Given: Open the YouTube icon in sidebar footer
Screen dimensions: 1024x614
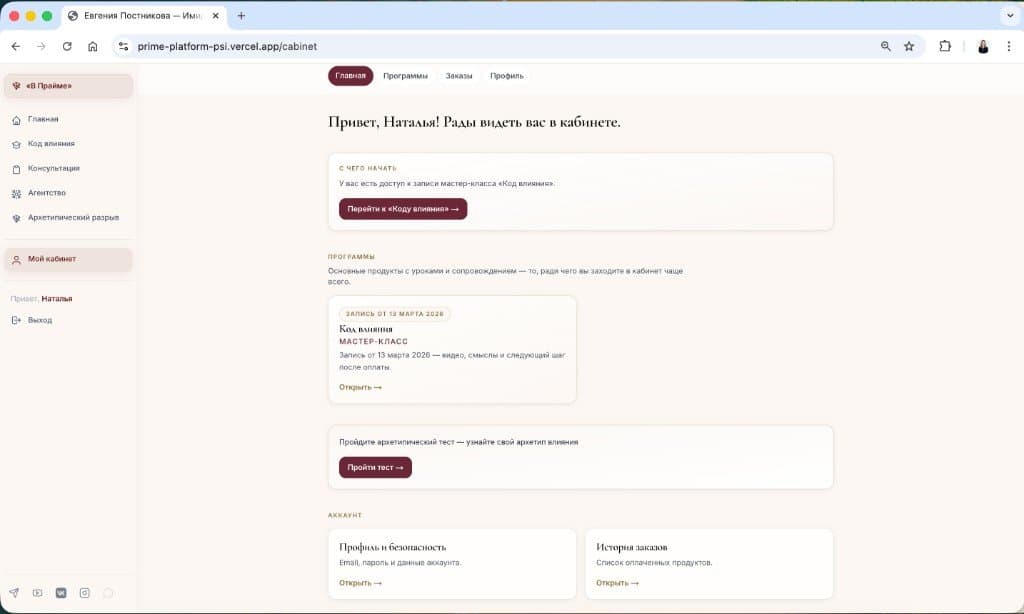Looking at the screenshot, I should tap(37, 593).
